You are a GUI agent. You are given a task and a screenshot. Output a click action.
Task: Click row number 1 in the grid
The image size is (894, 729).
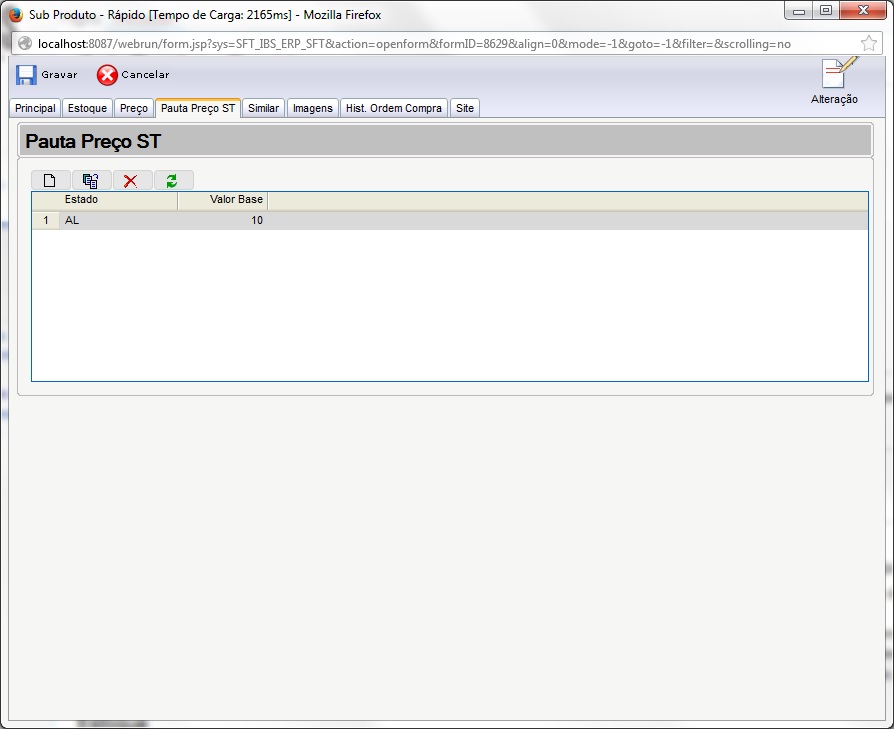click(x=46, y=221)
